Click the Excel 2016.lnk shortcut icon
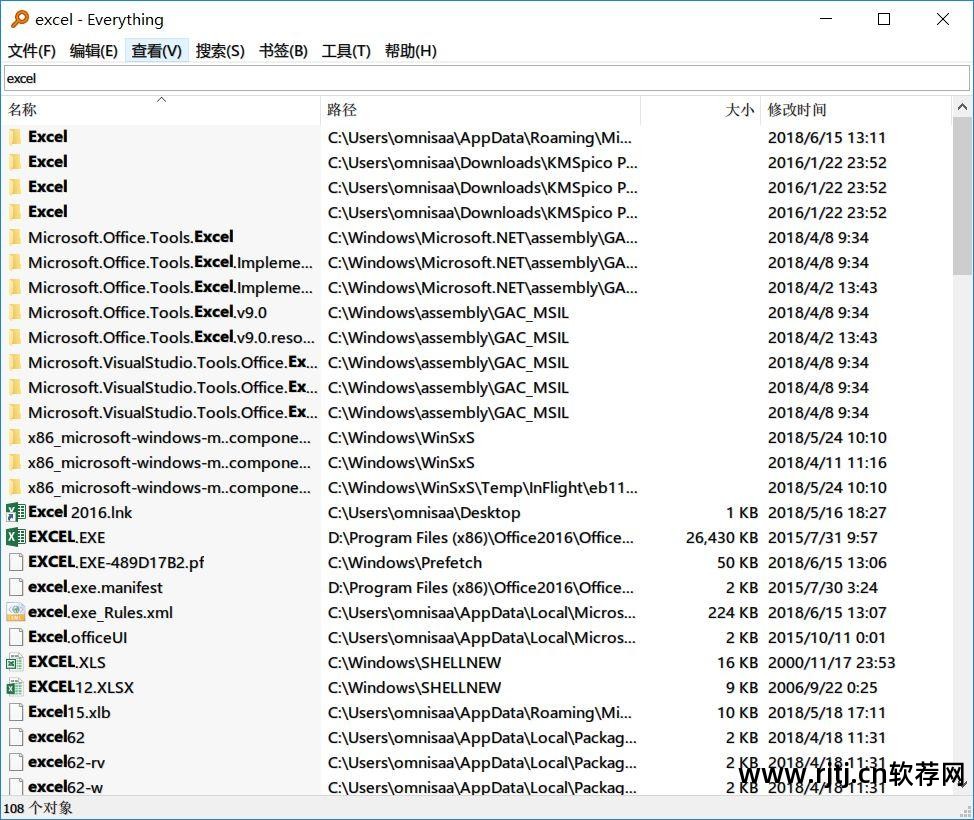The height and width of the screenshot is (820, 974). click(x=16, y=512)
